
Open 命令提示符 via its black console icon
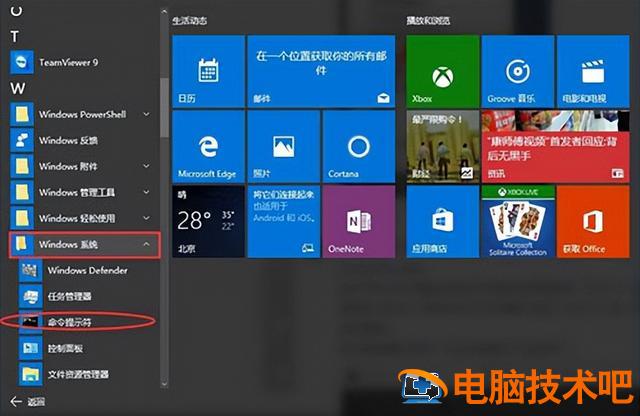[x=30, y=322]
